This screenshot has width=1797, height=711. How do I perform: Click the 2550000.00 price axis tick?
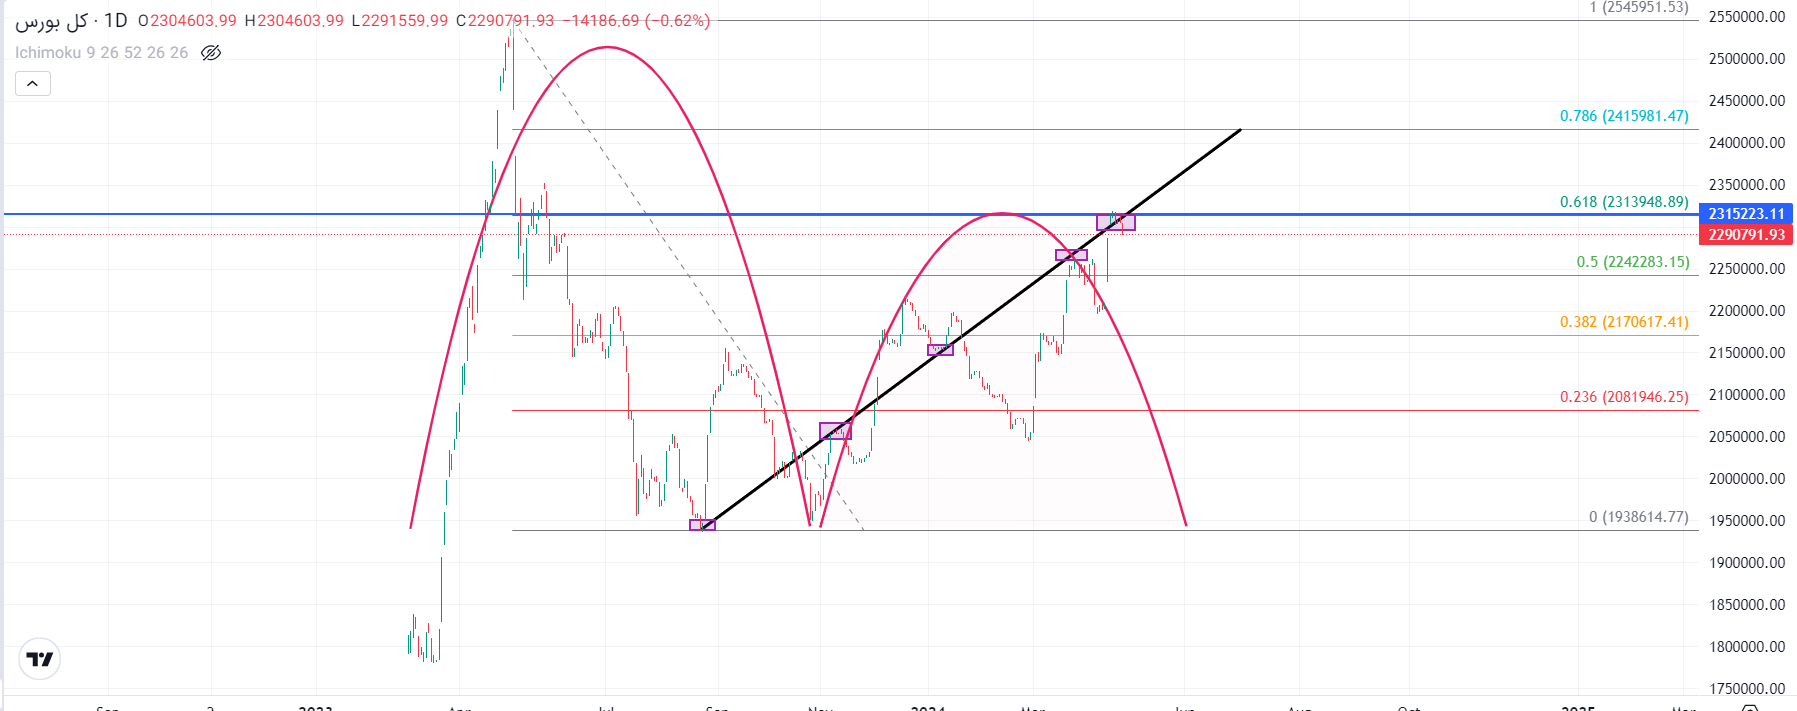[x=1747, y=17]
